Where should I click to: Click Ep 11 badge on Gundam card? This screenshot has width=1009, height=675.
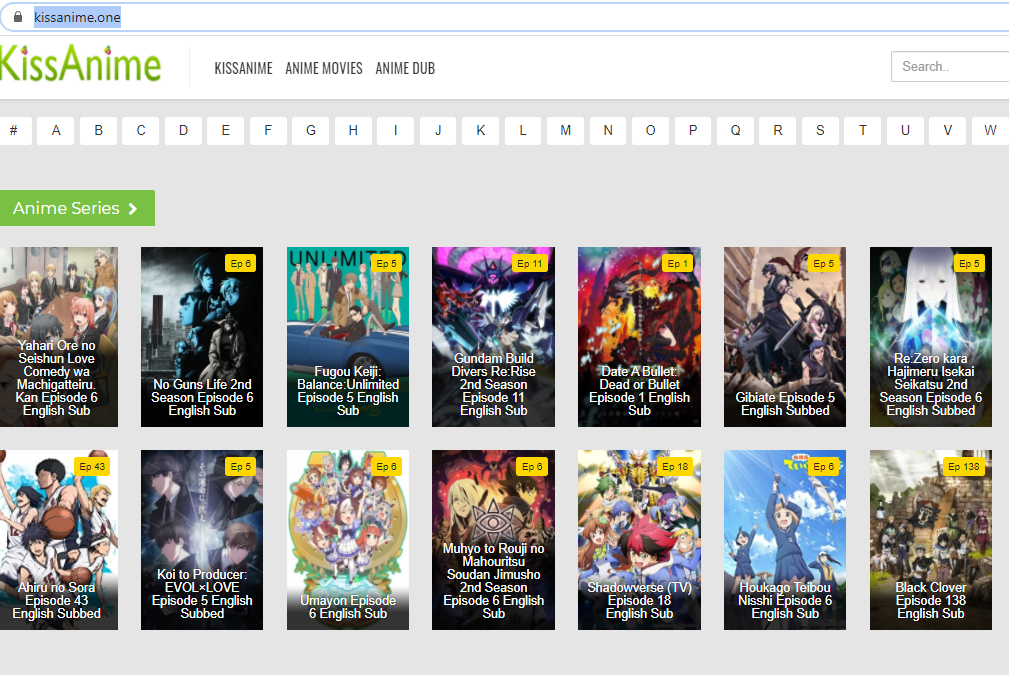[x=530, y=263]
